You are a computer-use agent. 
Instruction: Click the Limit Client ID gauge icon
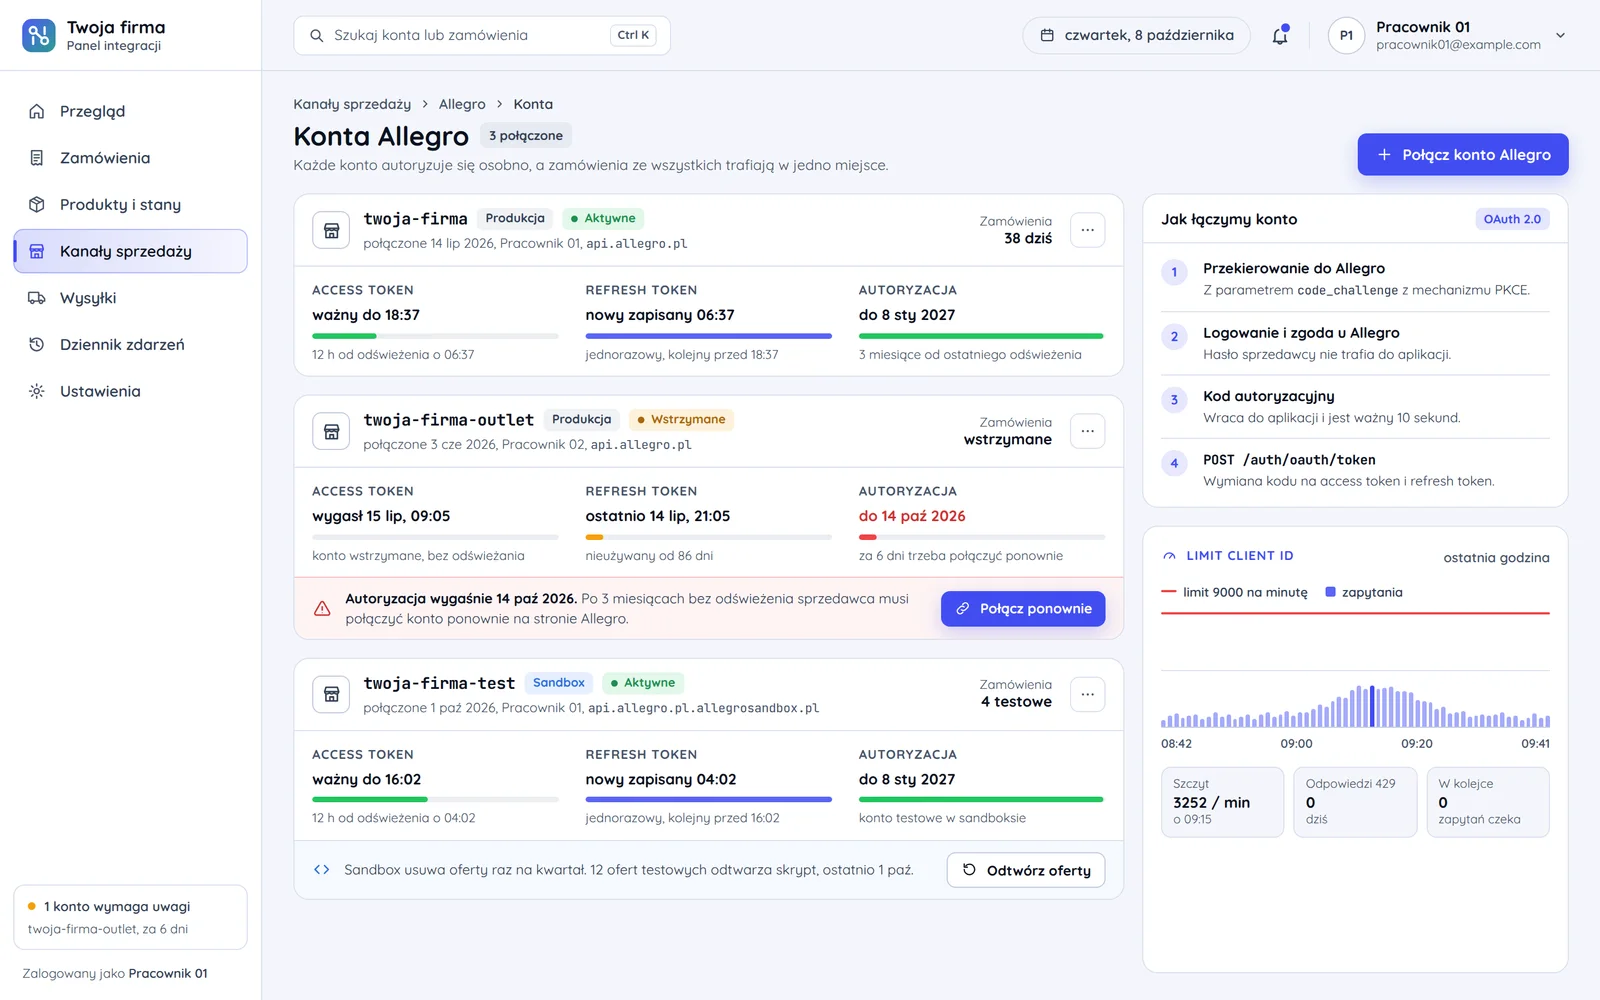(x=1169, y=556)
